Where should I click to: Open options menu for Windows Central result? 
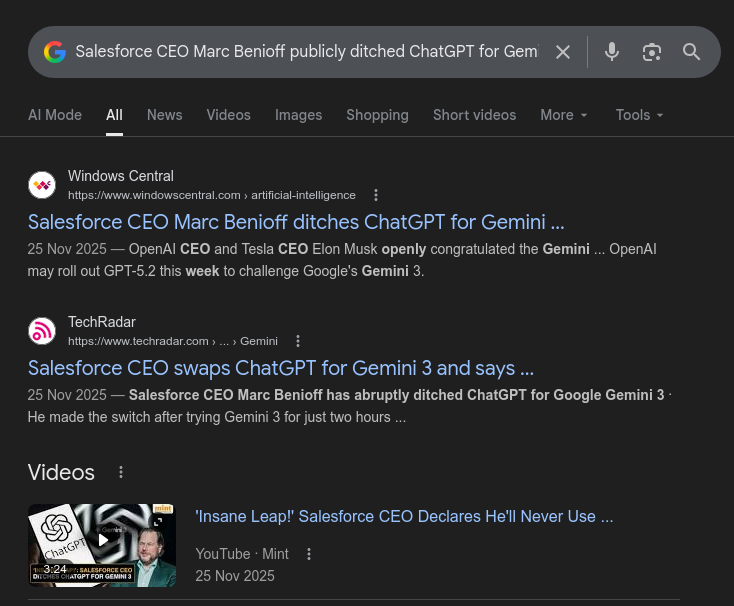point(376,195)
